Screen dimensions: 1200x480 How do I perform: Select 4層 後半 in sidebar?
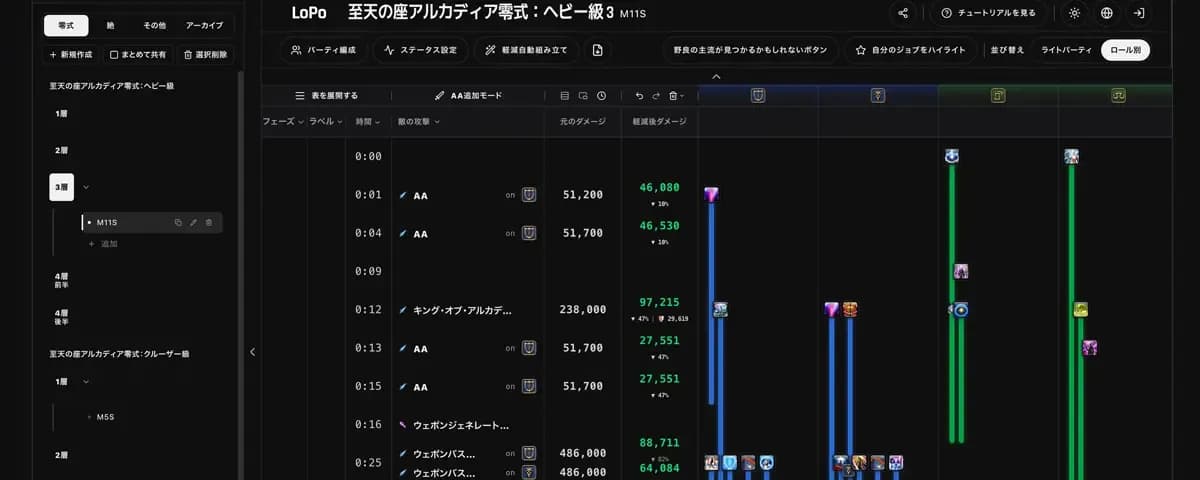pyautogui.click(x=62, y=317)
